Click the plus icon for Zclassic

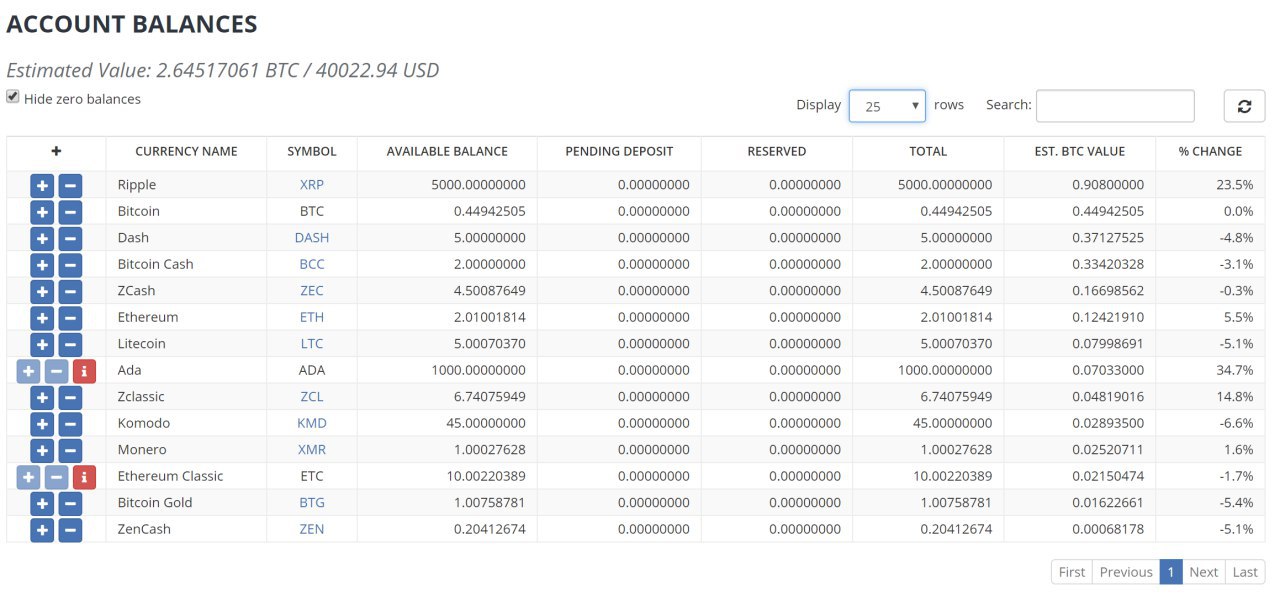click(x=42, y=397)
